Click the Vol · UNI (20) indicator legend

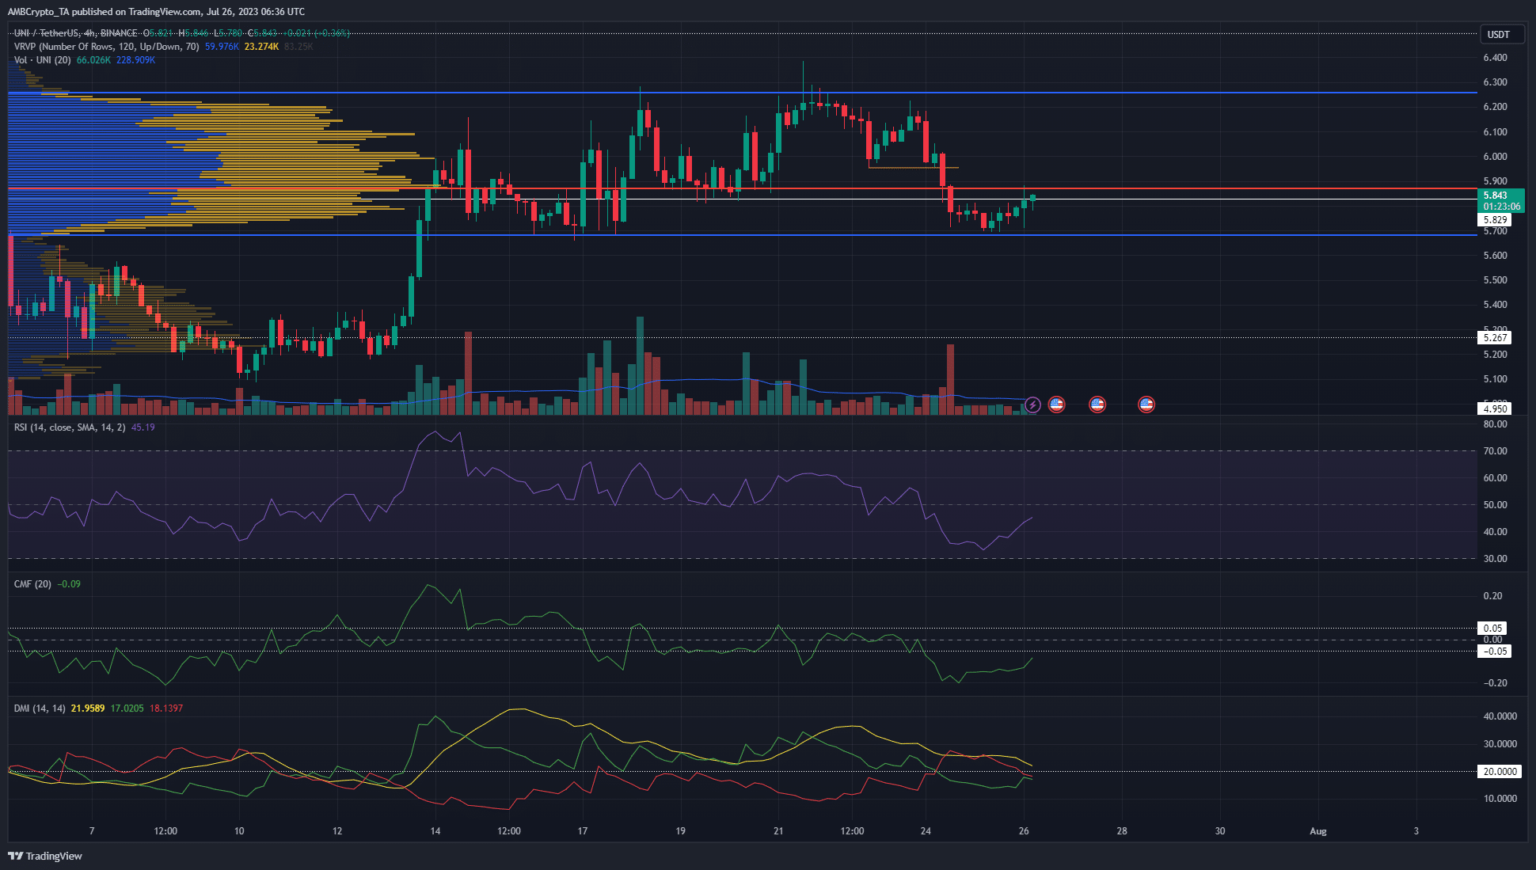coord(42,60)
